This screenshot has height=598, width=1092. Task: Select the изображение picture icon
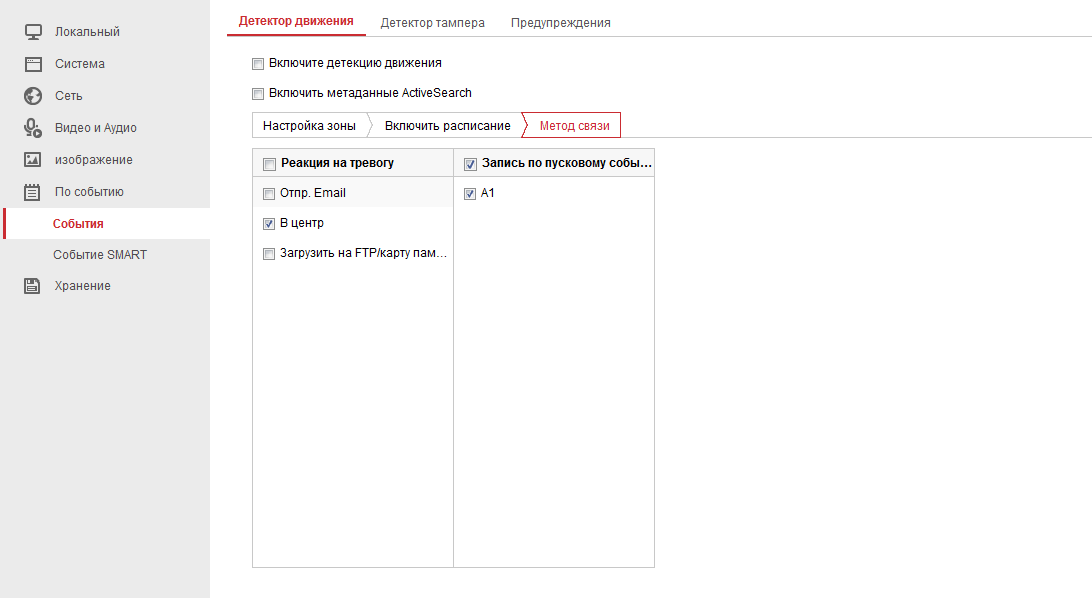pyautogui.click(x=32, y=159)
